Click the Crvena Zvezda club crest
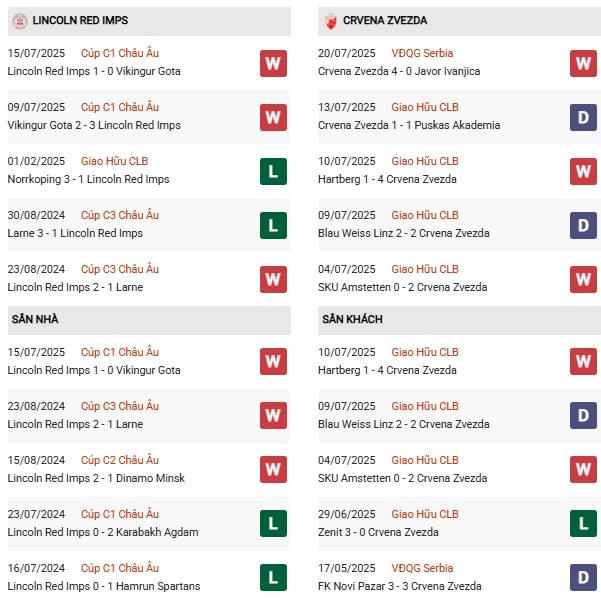This screenshot has height=599, width=601. click(330, 20)
